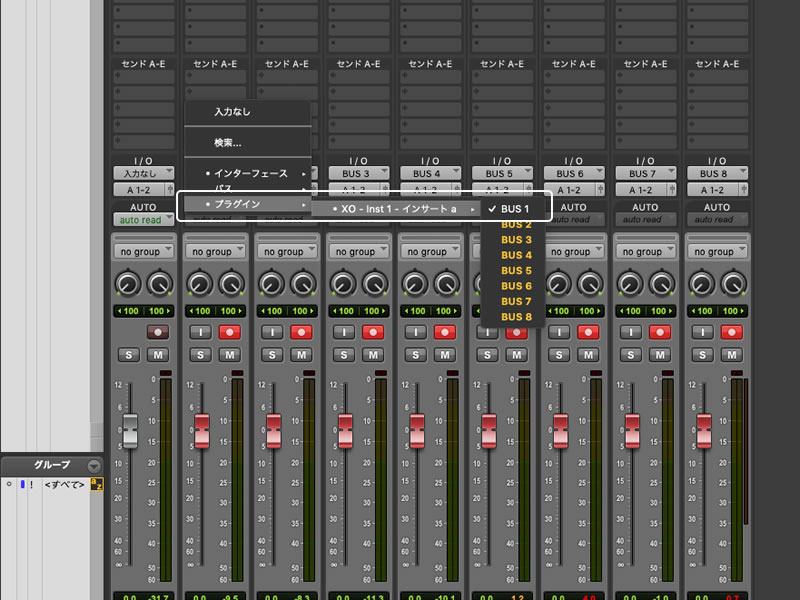800x600 pixels.
Task: Open the プラグイン submenu
Action: point(247,204)
